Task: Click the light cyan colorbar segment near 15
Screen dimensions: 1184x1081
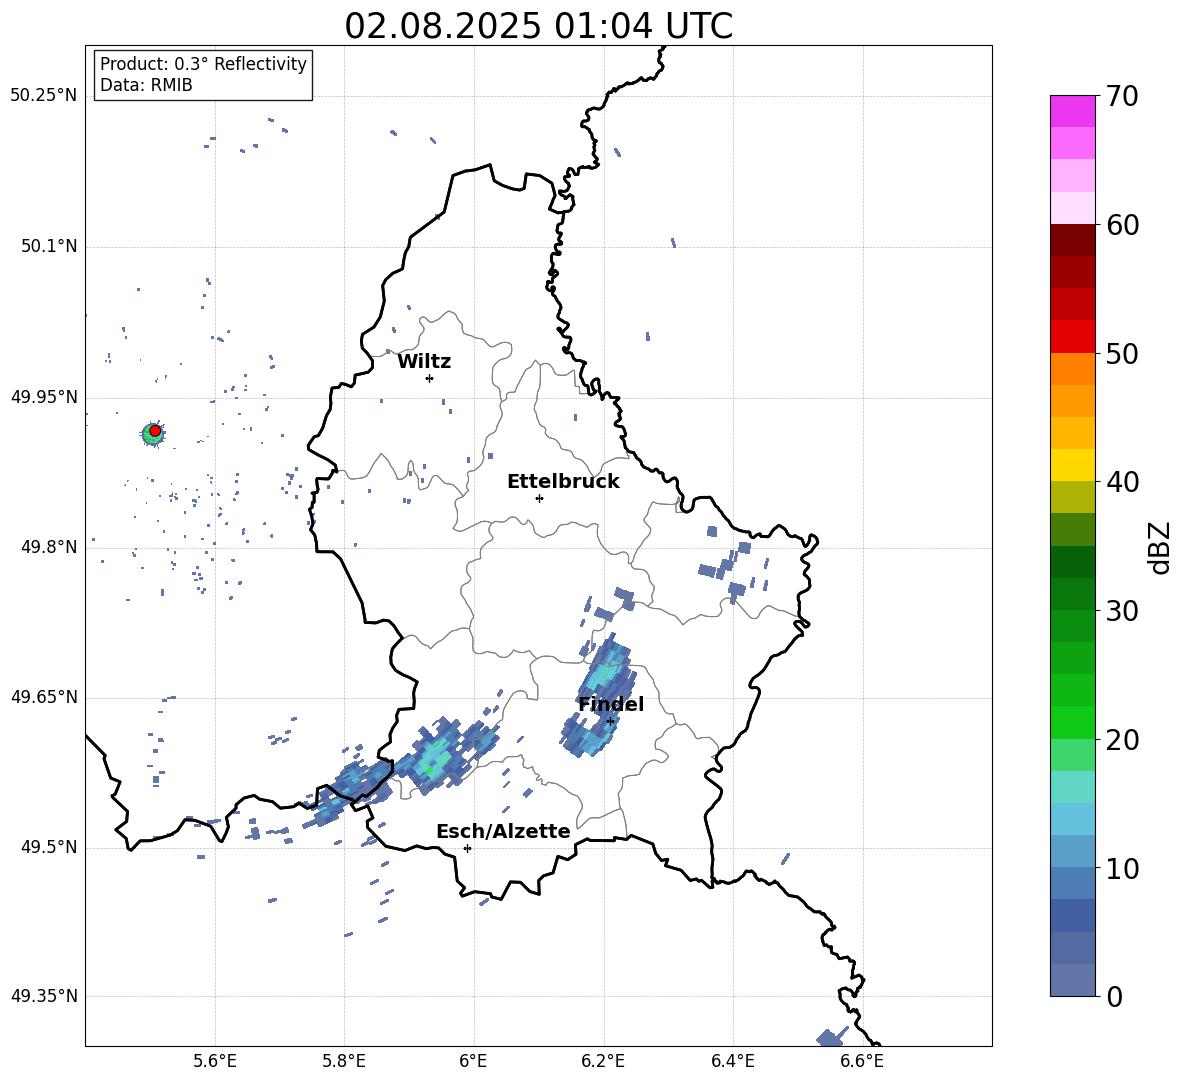Action: click(x=1072, y=787)
